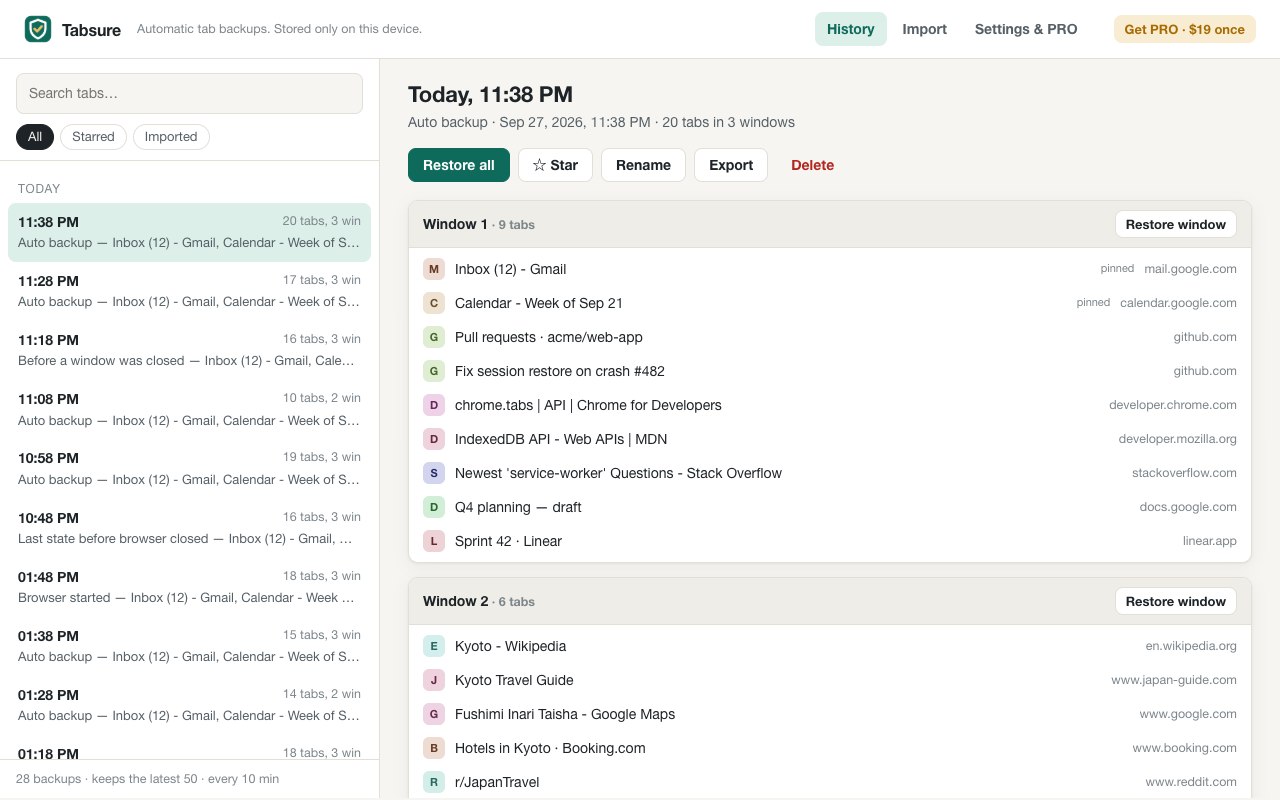Image resolution: width=1280 pixels, height=800 pixels.
Task: Click the linear.app domain label
Action: (1210, 541)
